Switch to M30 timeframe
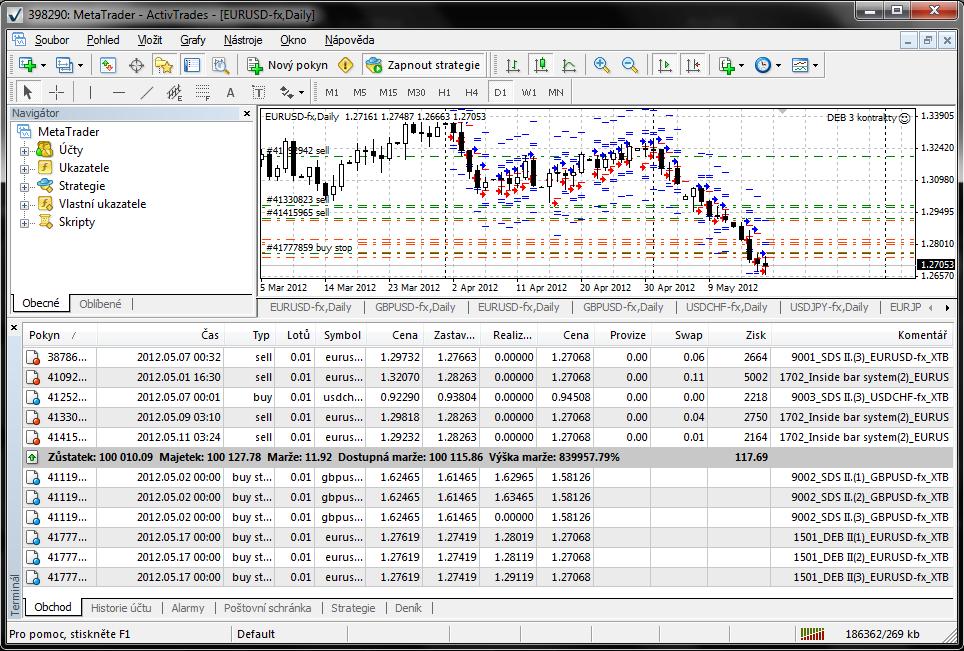The width and height of the screenshot is (964, 651). [416, 92]
